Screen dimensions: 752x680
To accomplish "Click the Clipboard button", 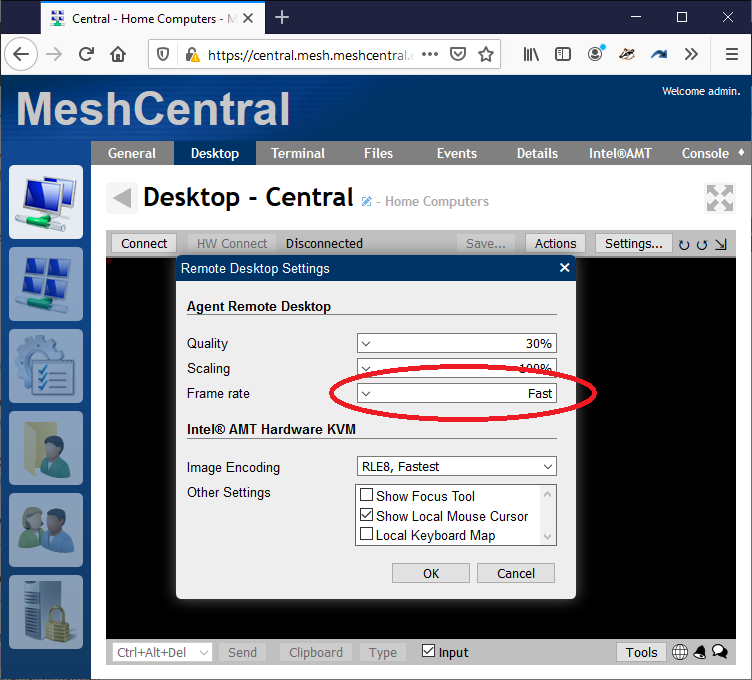I will point(316,652).
